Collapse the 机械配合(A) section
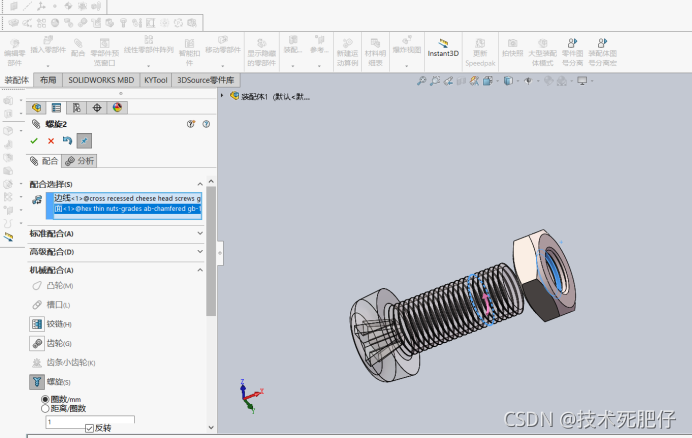 200,270
